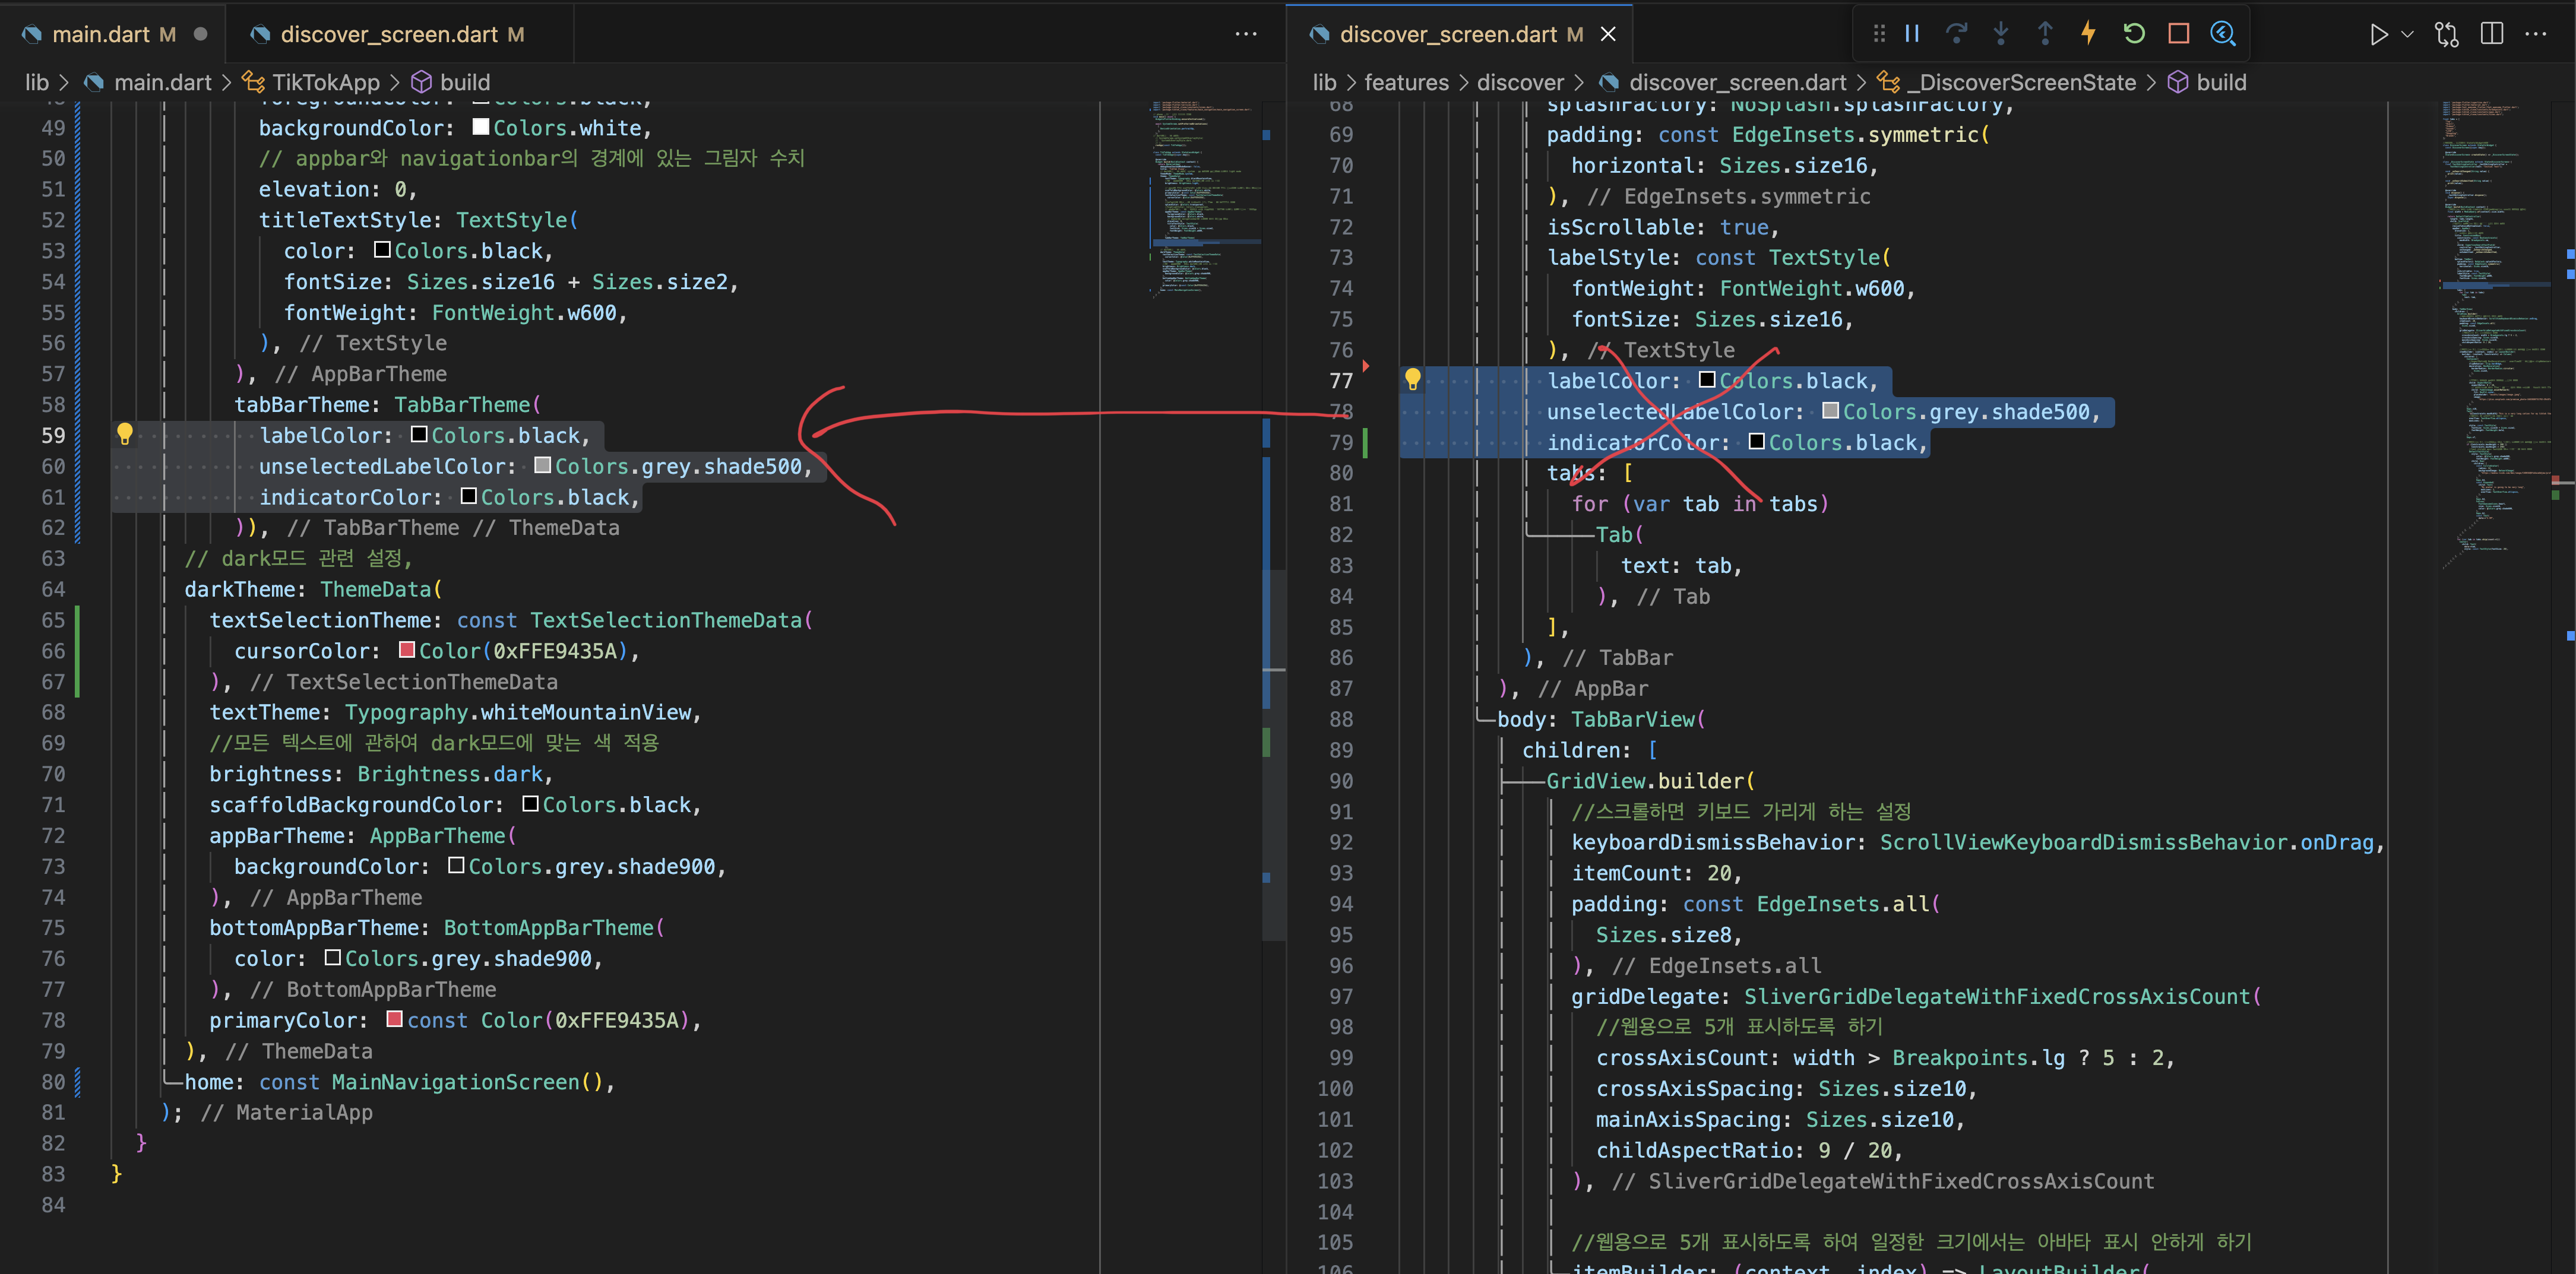Open right editor group more actions menu

(2536, 34)
